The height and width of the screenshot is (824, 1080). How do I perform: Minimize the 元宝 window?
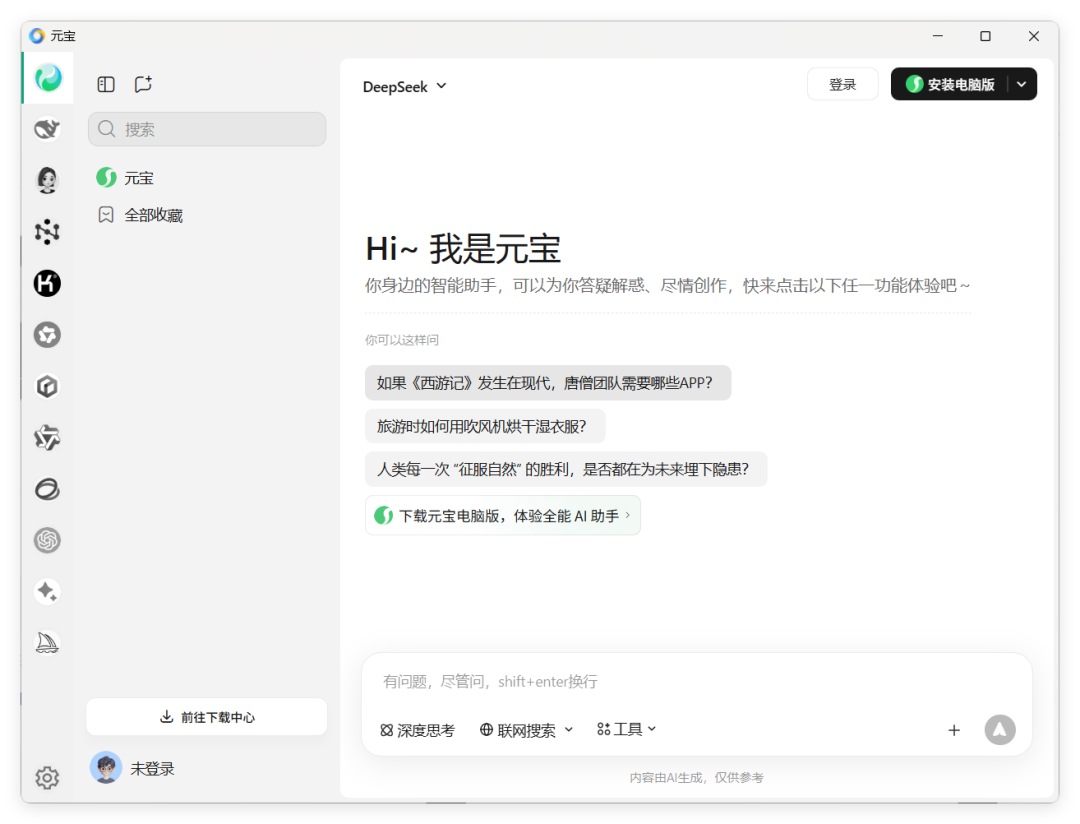[937, 36]
